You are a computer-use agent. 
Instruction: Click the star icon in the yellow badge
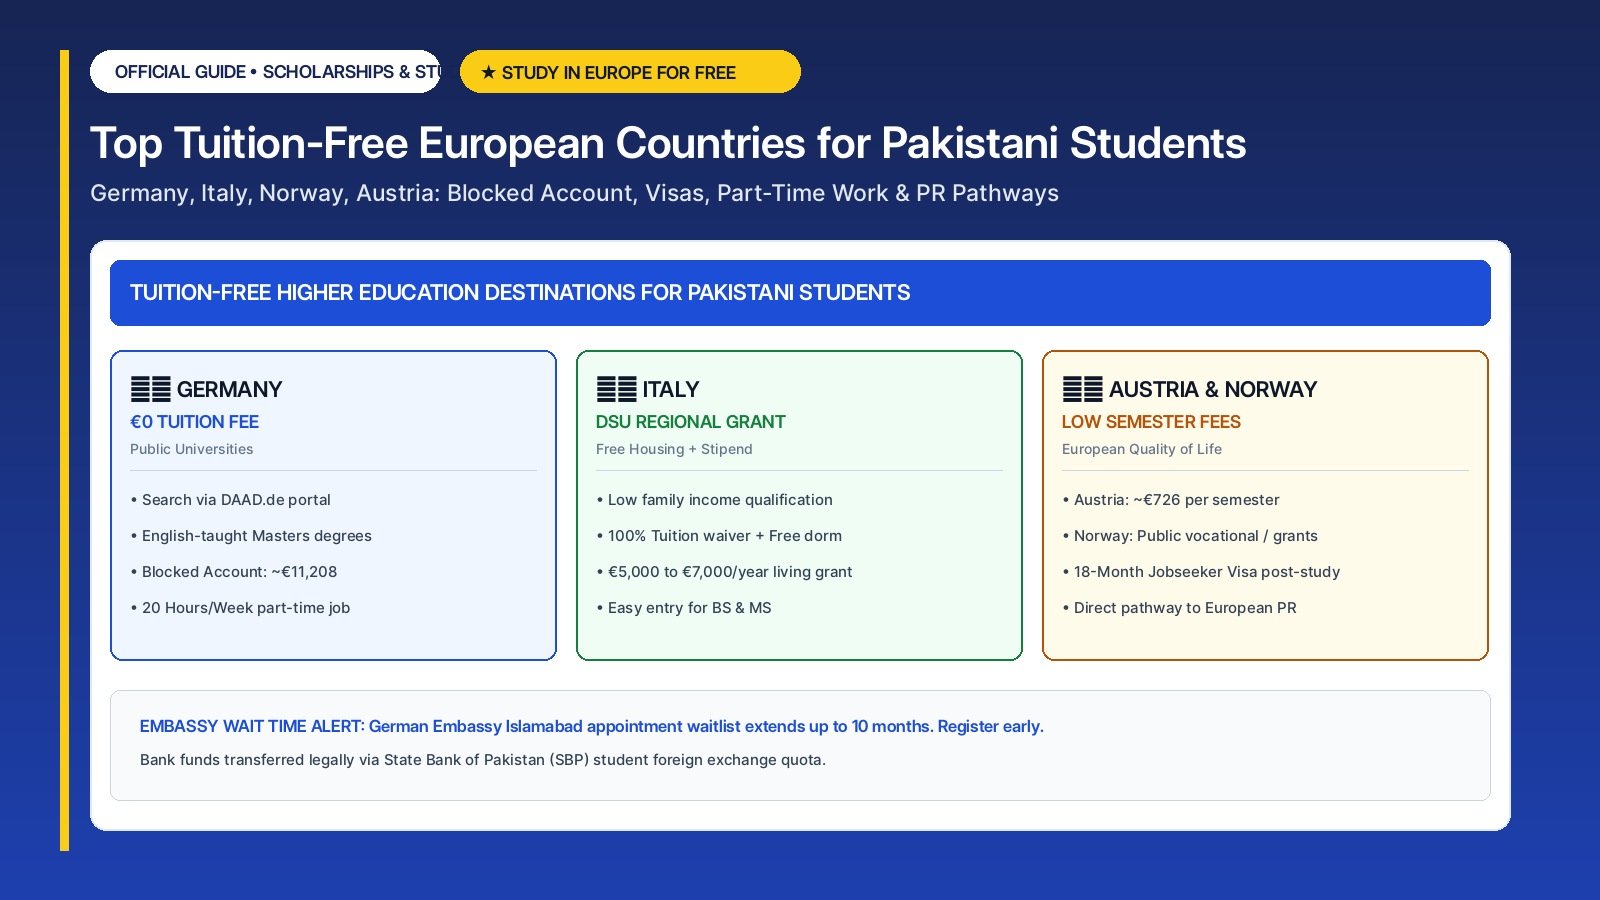click(488, 72)
